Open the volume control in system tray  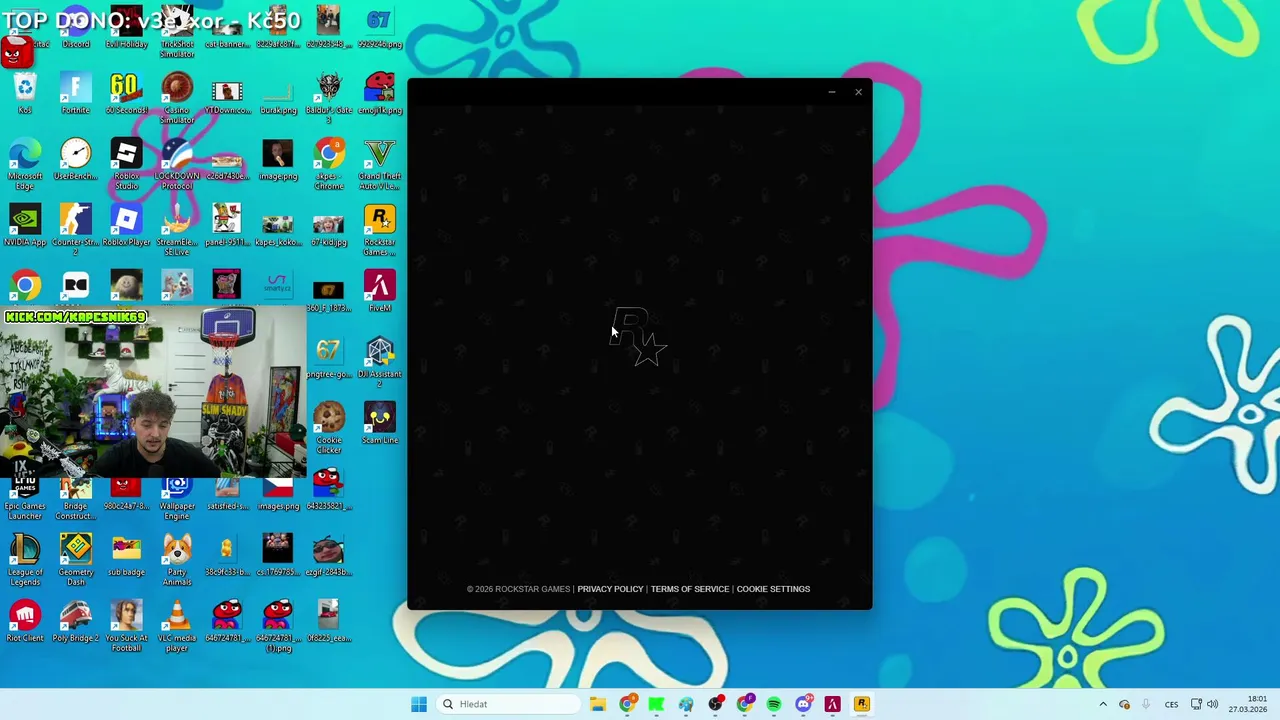point(1213,704)
